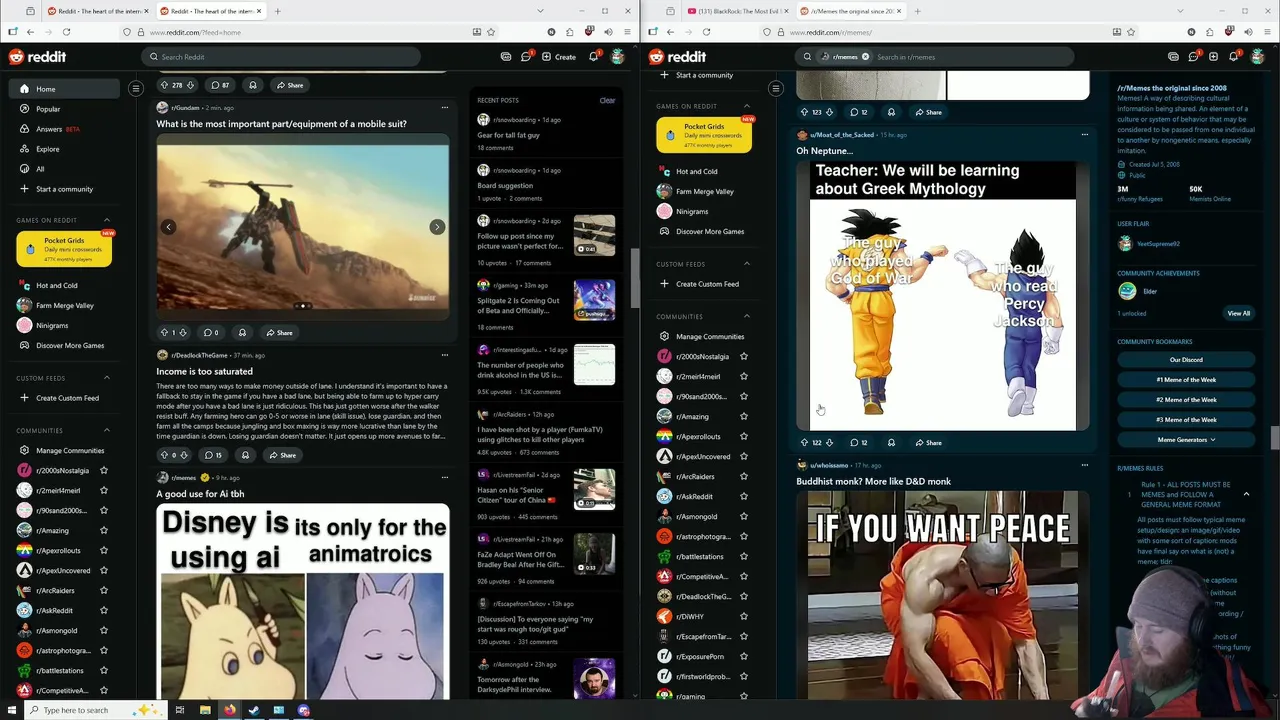1280x720 pixels.
Task: Collapse Games on Reddit section, right window
Action: [x=746, y=106]
